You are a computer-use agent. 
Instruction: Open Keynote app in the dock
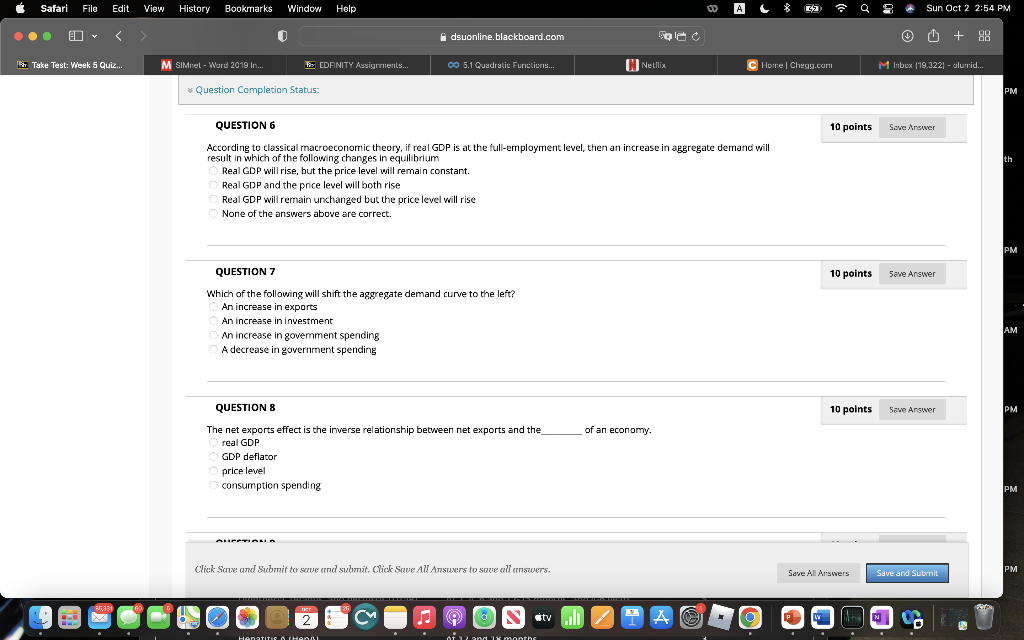click(x=632, y=616)
